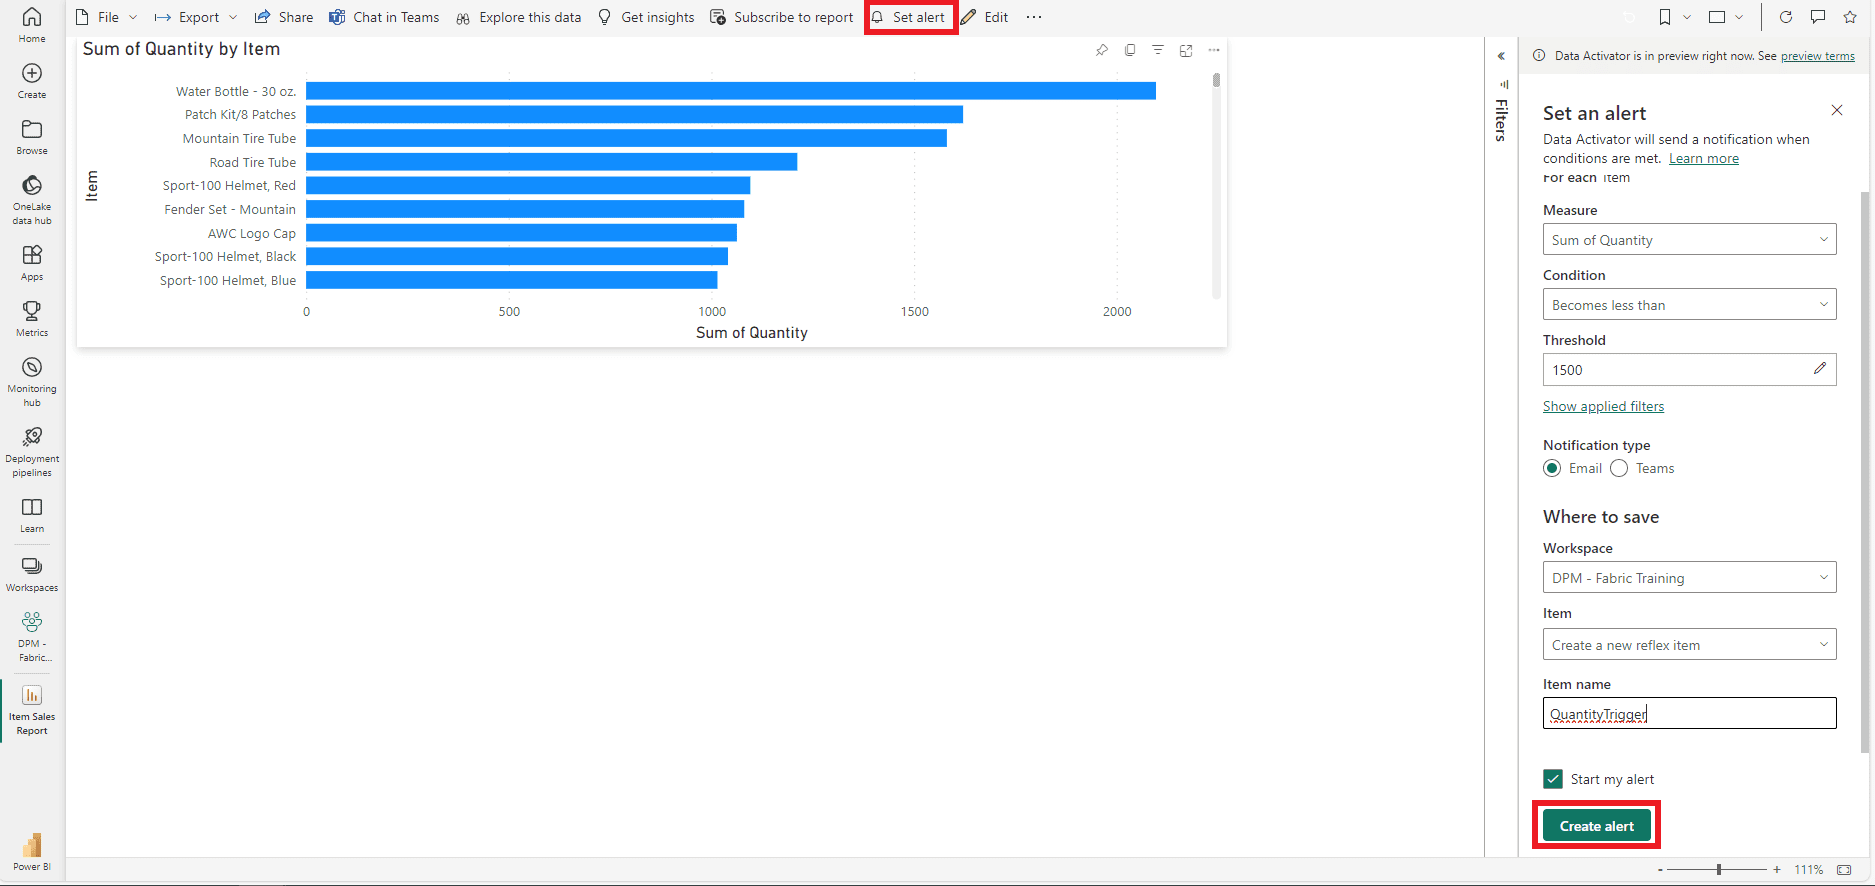Pin the Sum of Quantity visual
Image resolution: width=1875 pixels, height=886 pixels.
click(x=1102, y=50)
